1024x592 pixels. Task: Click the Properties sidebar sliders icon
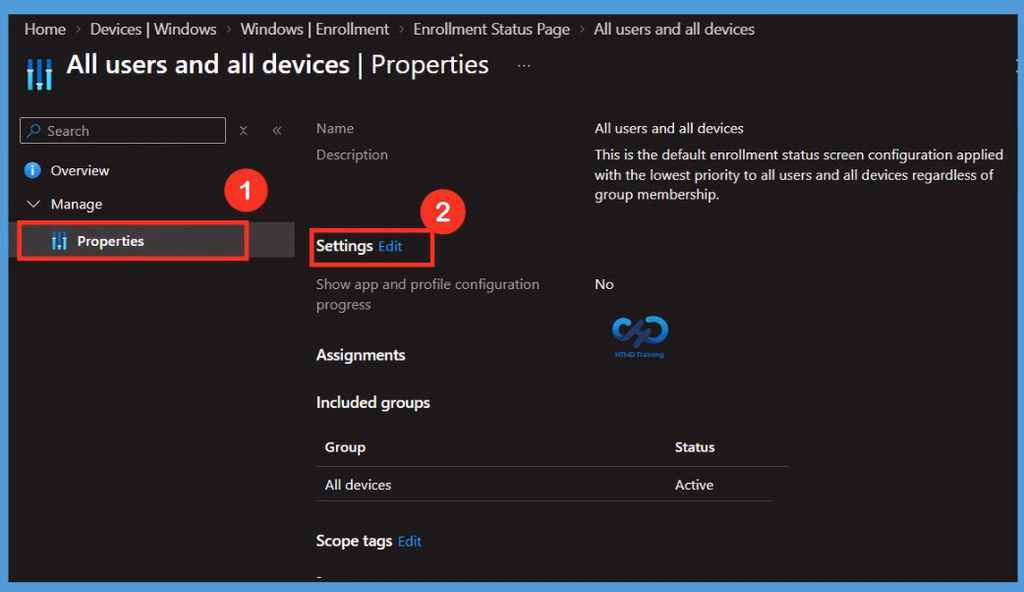(x=59, y=241)
